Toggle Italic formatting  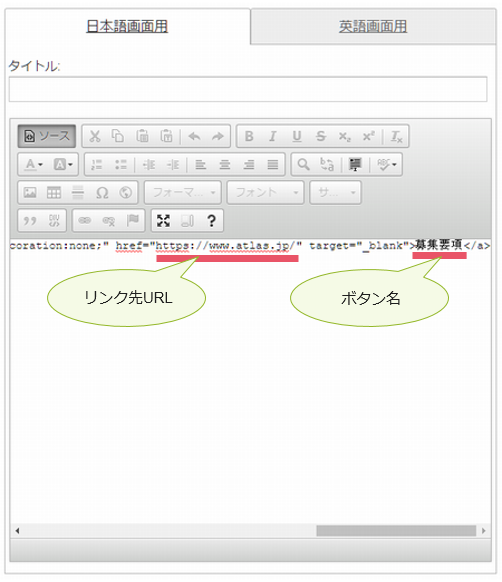tap(273, 136)
